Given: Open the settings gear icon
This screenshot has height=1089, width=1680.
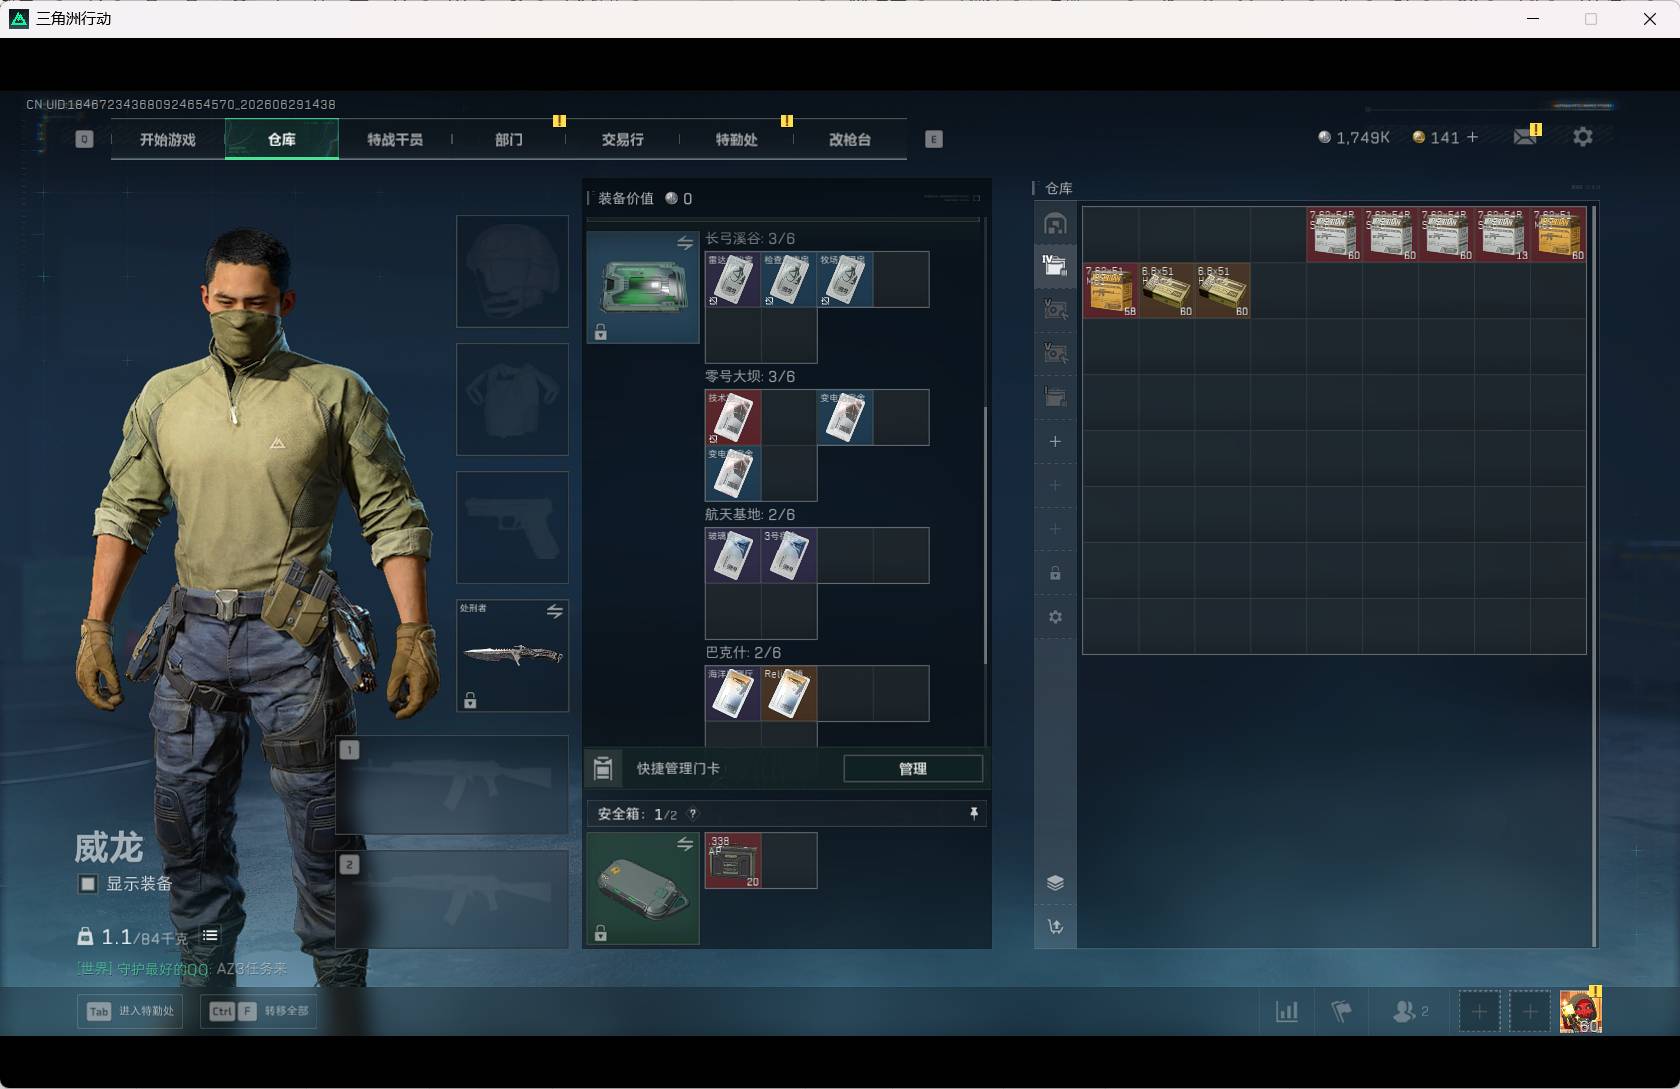Looking at the screenshot, I should (x=1582, y=137).
